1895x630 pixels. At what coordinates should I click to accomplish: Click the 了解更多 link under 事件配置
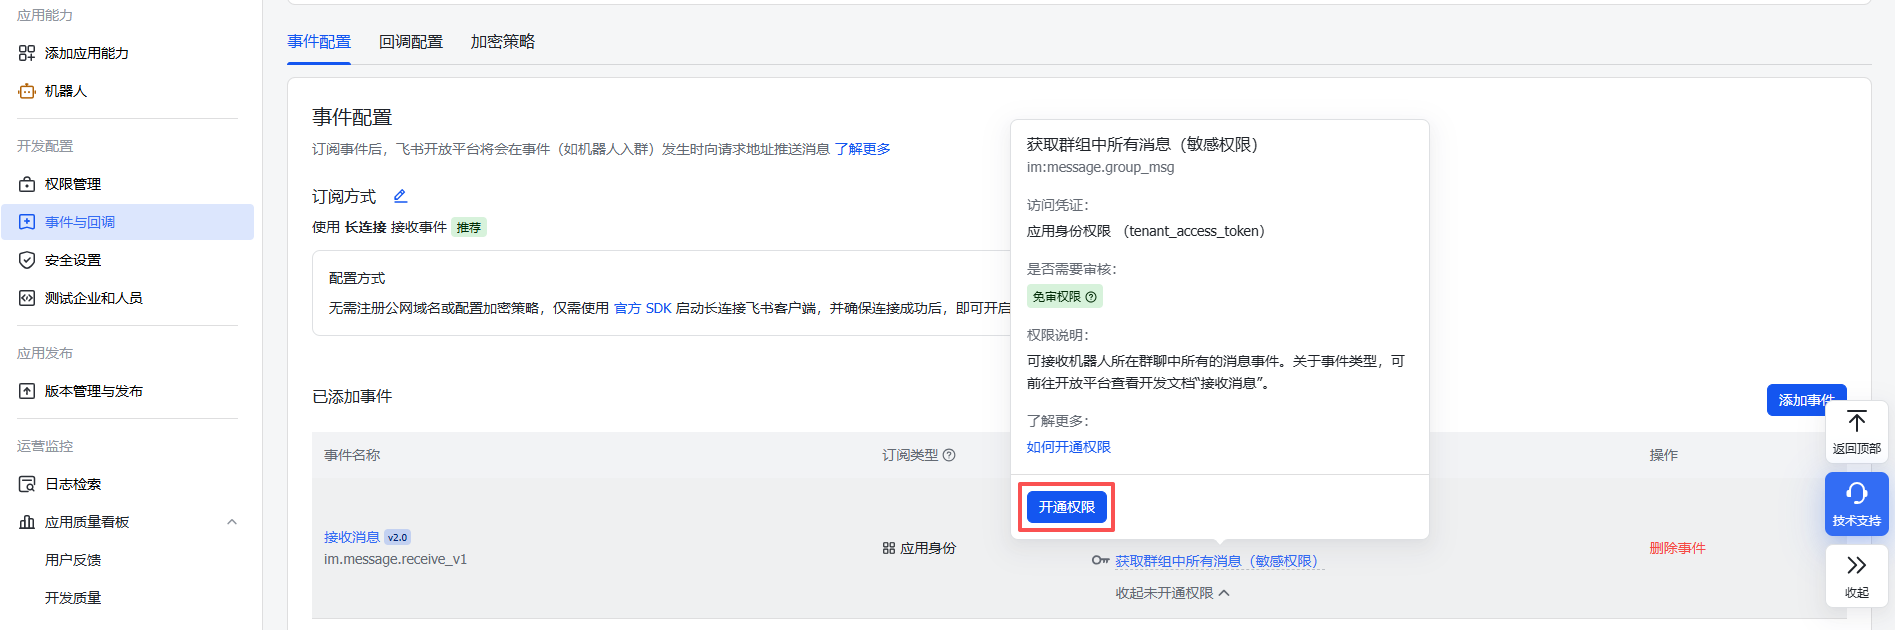coord(862,149)
